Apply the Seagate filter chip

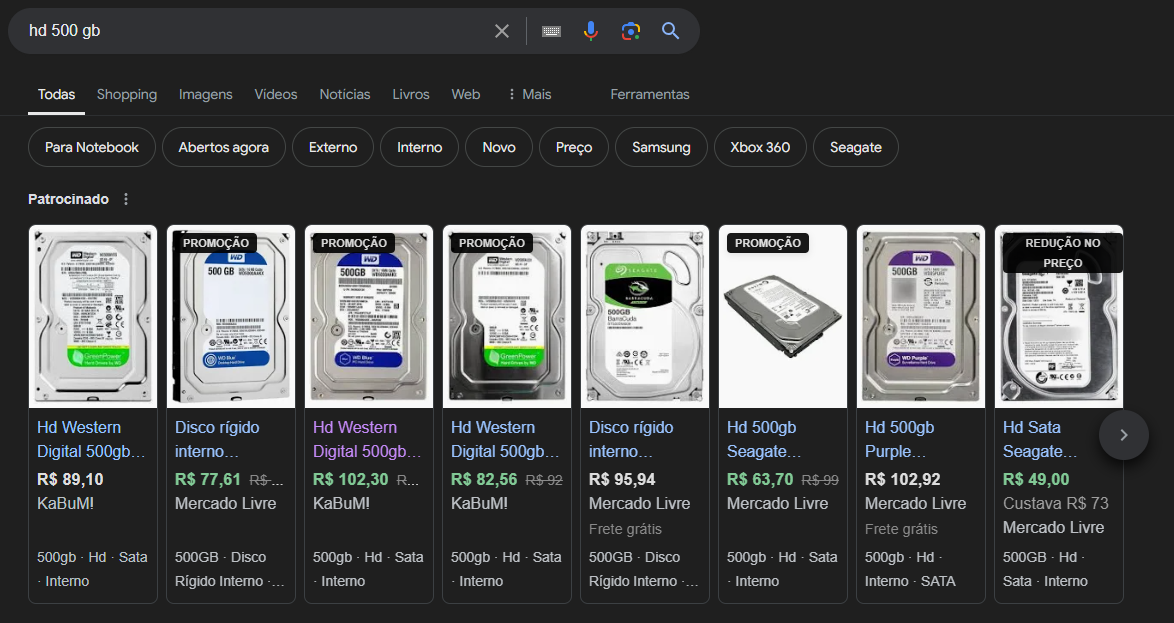point(856,148)
